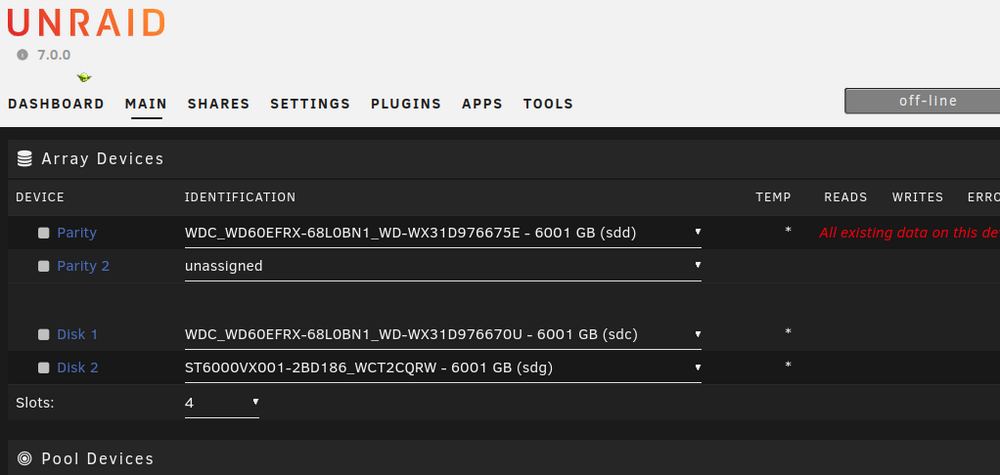Screen dimensions: 1000x475
Task: Click the Array Devices stack icon
Action: point(24,159)
